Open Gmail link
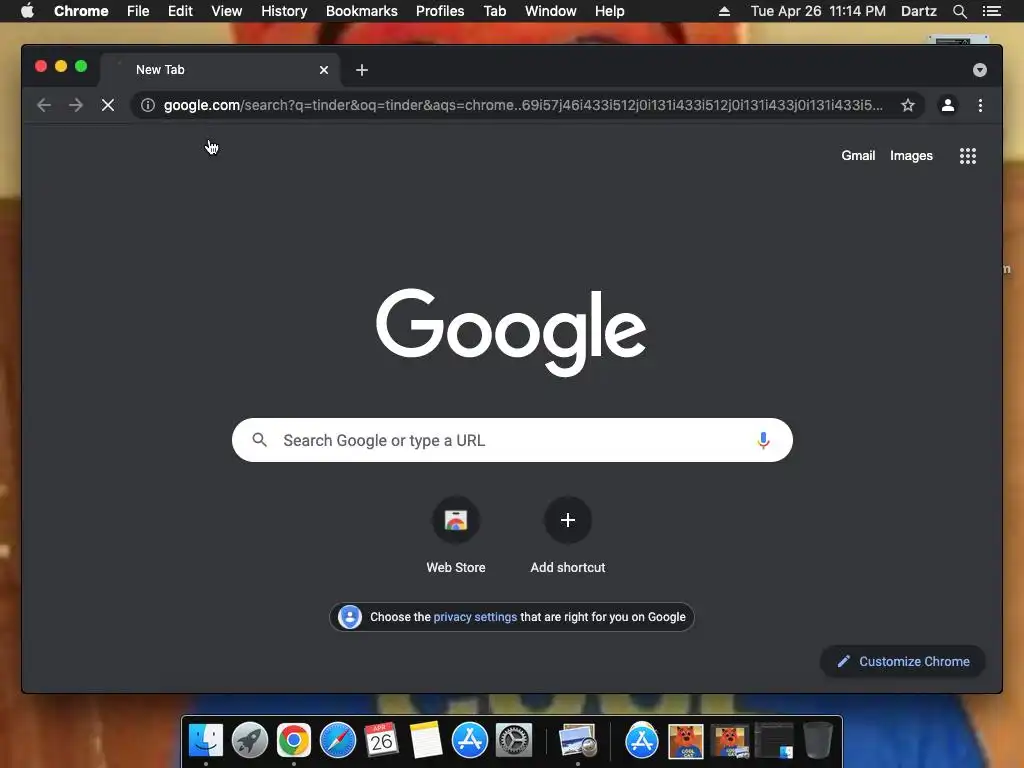Viewport: 1024px width, 768px height. (858, 155)
